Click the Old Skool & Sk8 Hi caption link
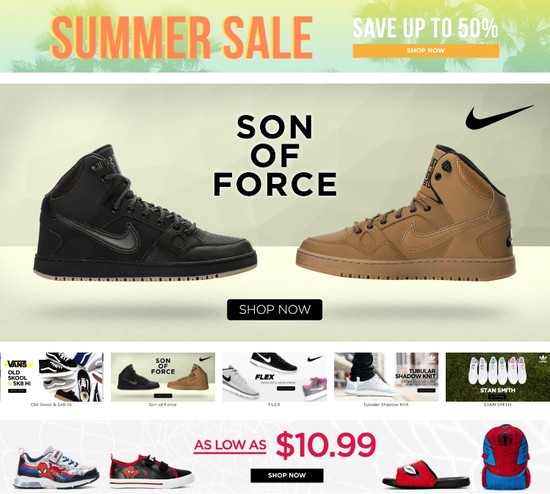This screenshot has height=494, width=550. 51,405
